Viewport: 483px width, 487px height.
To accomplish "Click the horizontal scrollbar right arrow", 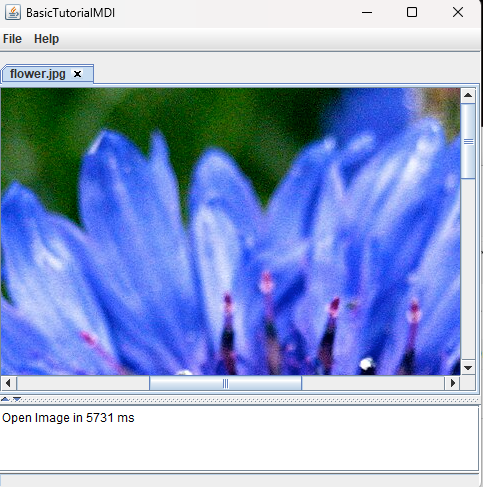I will [x=452, y=383].
